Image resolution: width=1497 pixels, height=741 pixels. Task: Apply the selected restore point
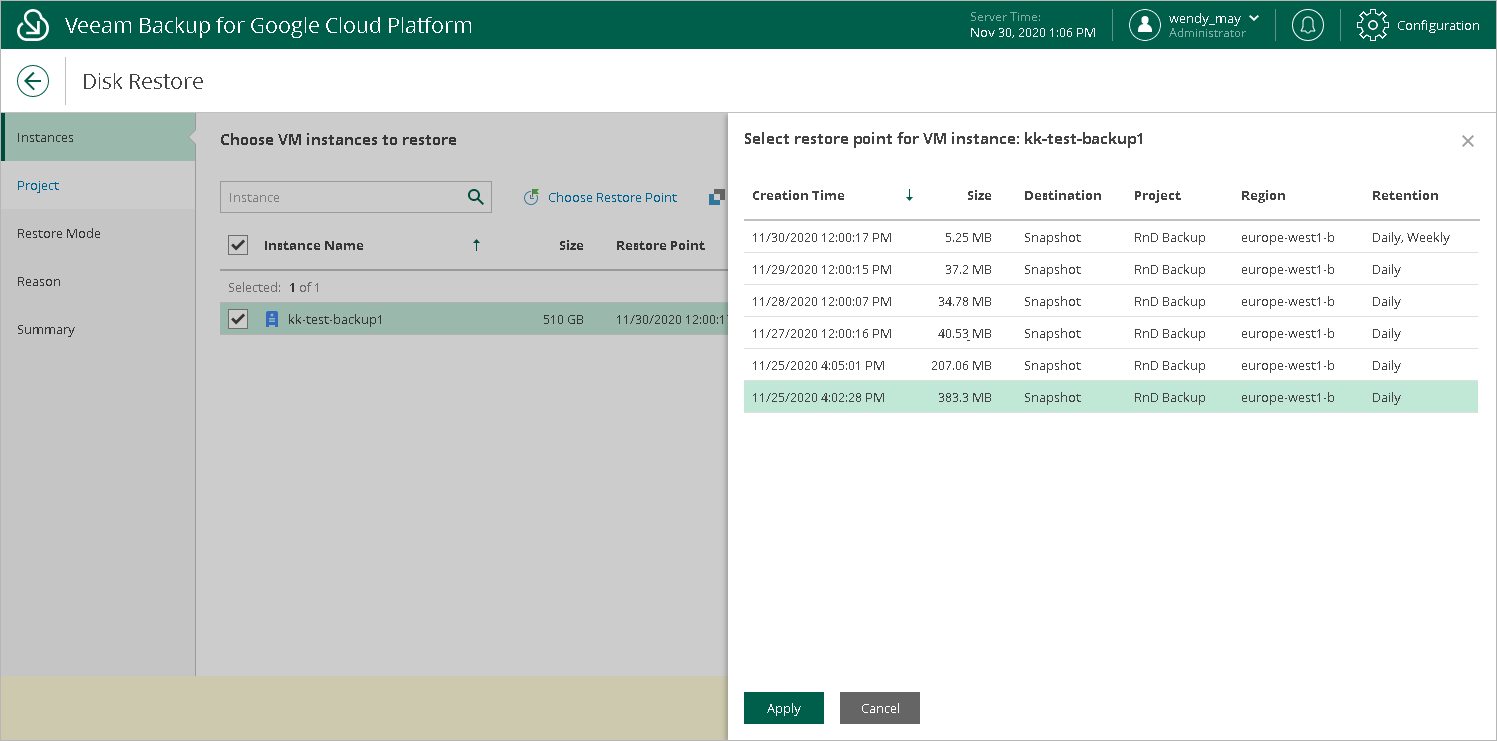pyautogui.click(x=784, y=708)
